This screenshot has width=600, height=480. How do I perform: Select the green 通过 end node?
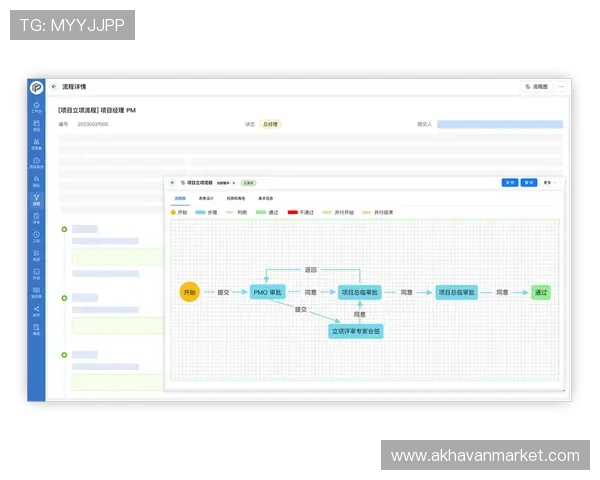point(540,292)
